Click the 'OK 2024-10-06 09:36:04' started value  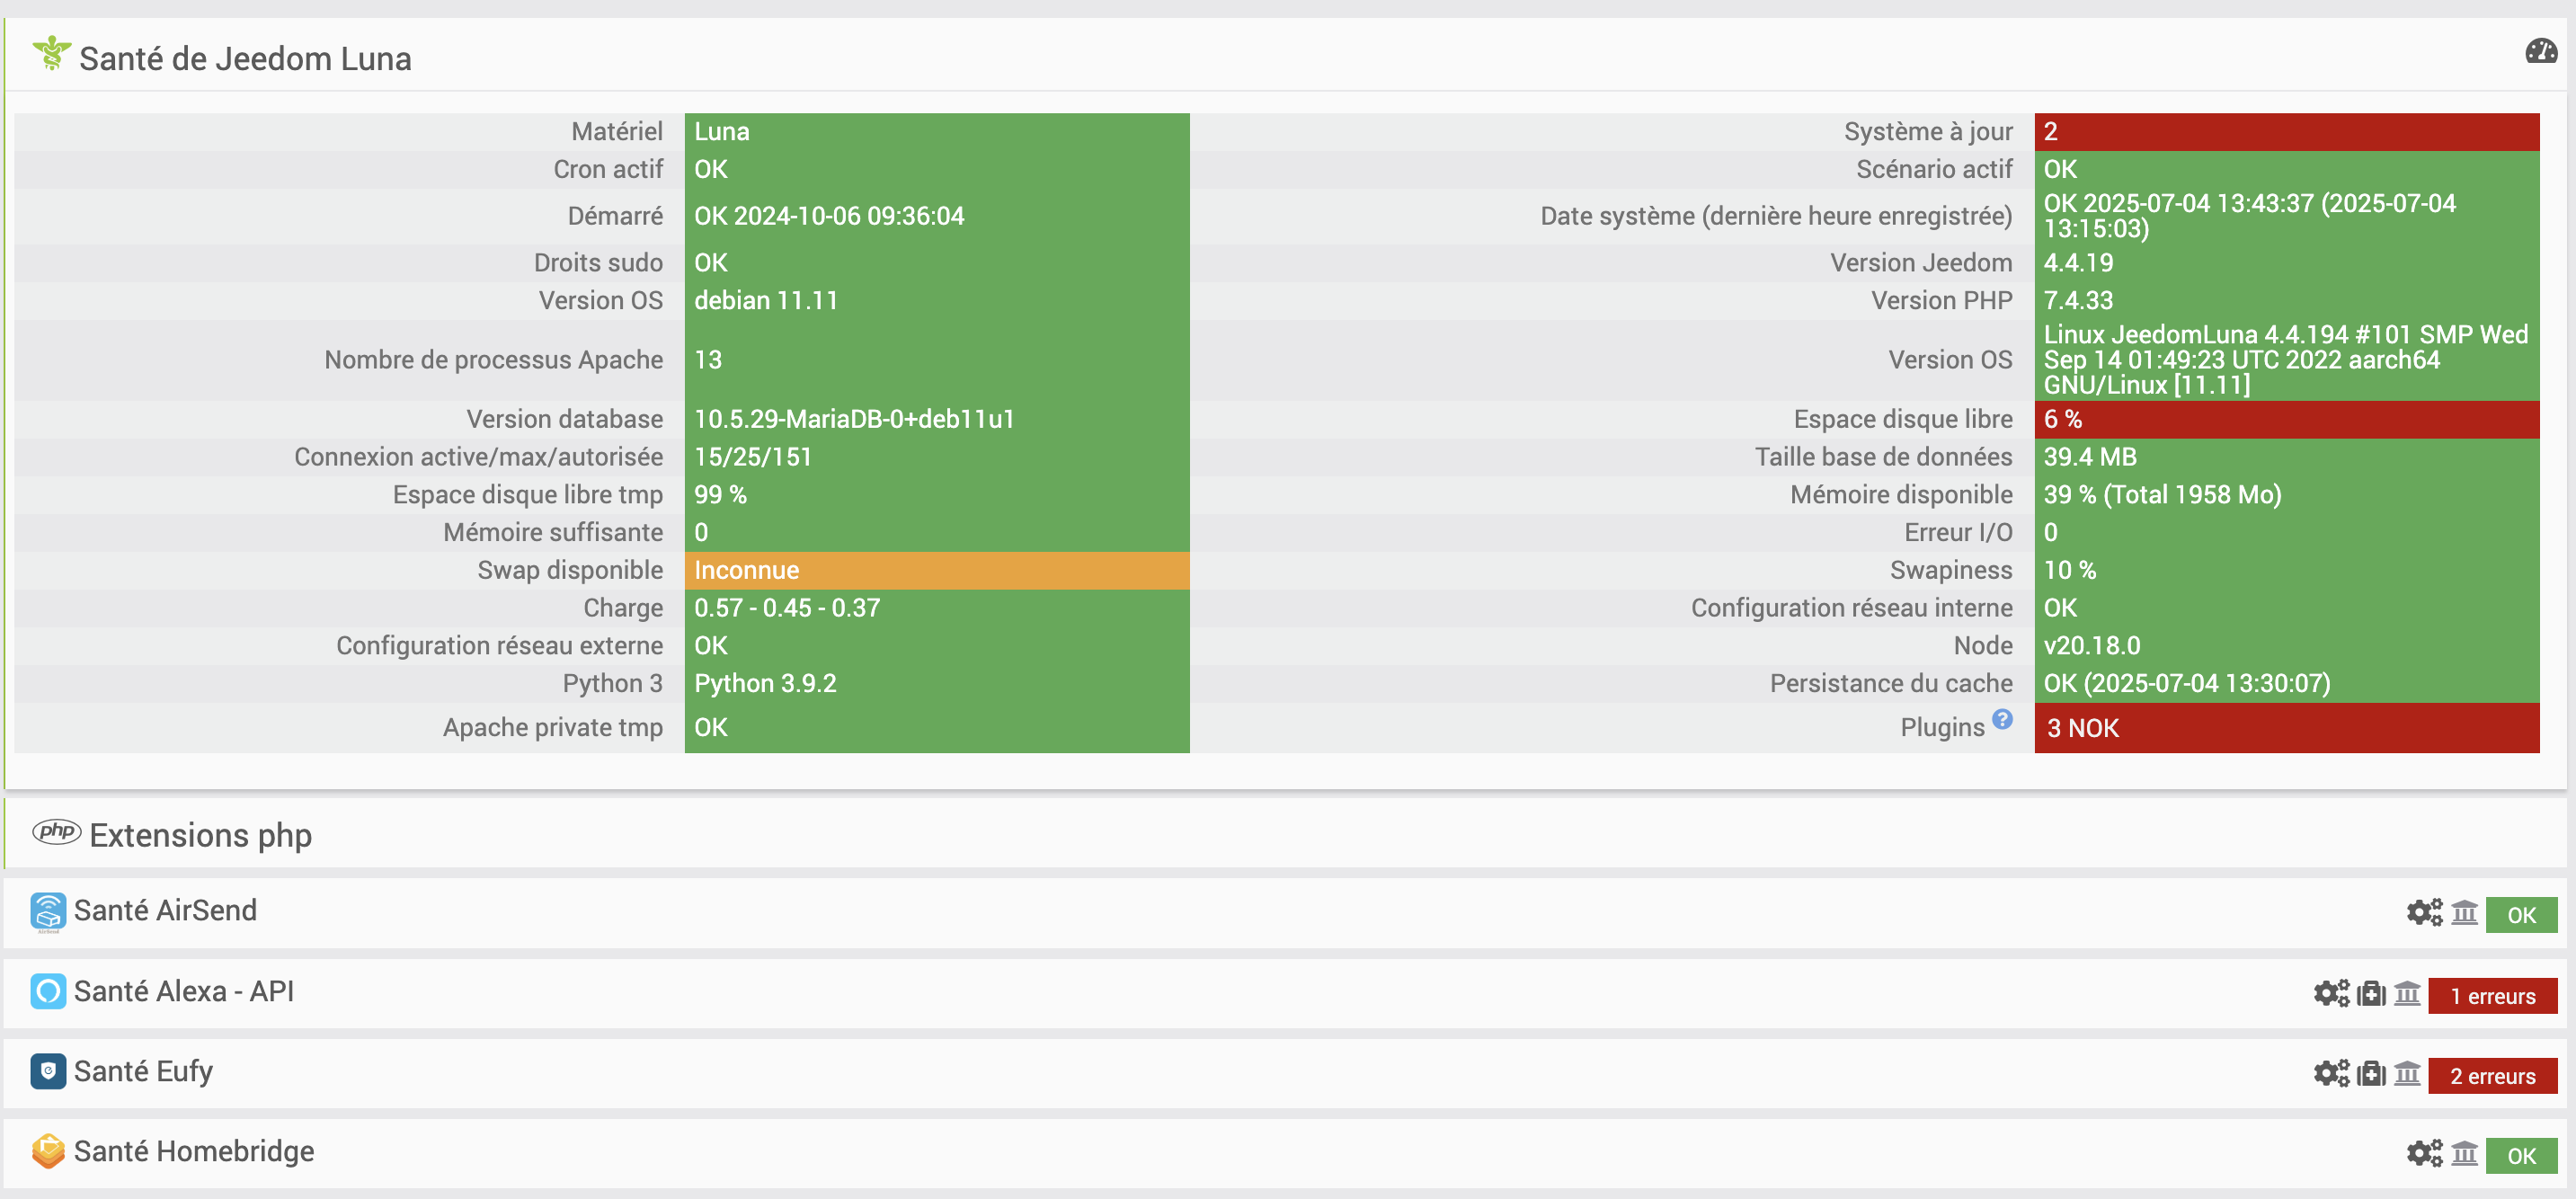click(x=937, y=216)
